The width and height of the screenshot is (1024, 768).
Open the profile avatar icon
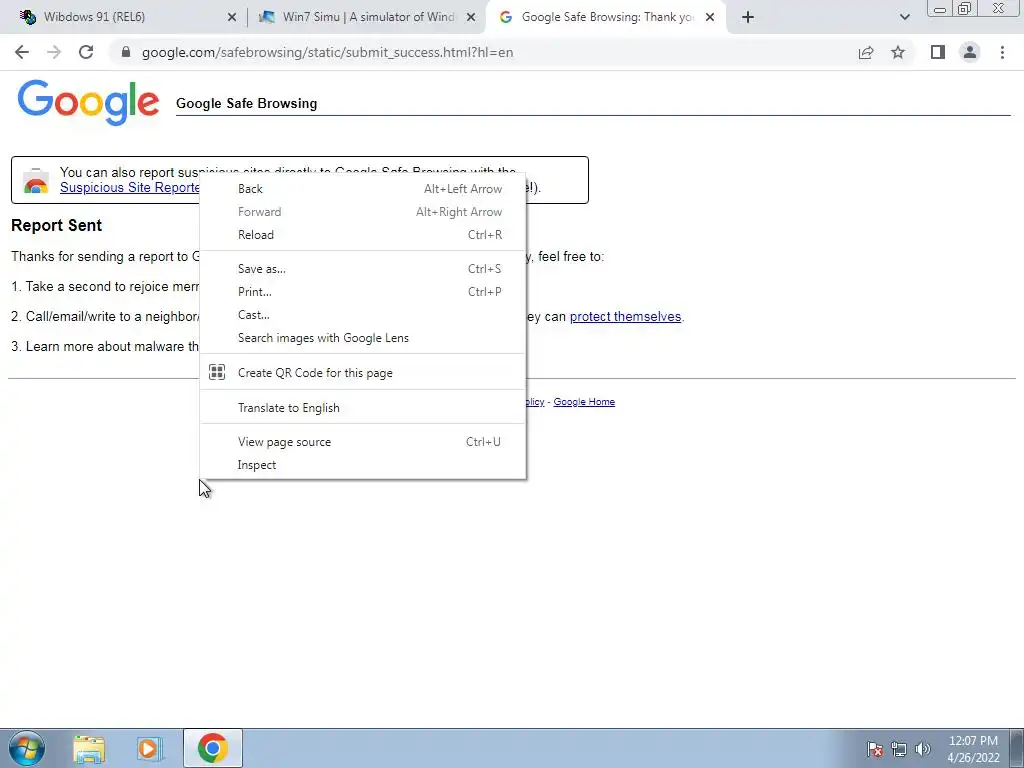[970, 52]
